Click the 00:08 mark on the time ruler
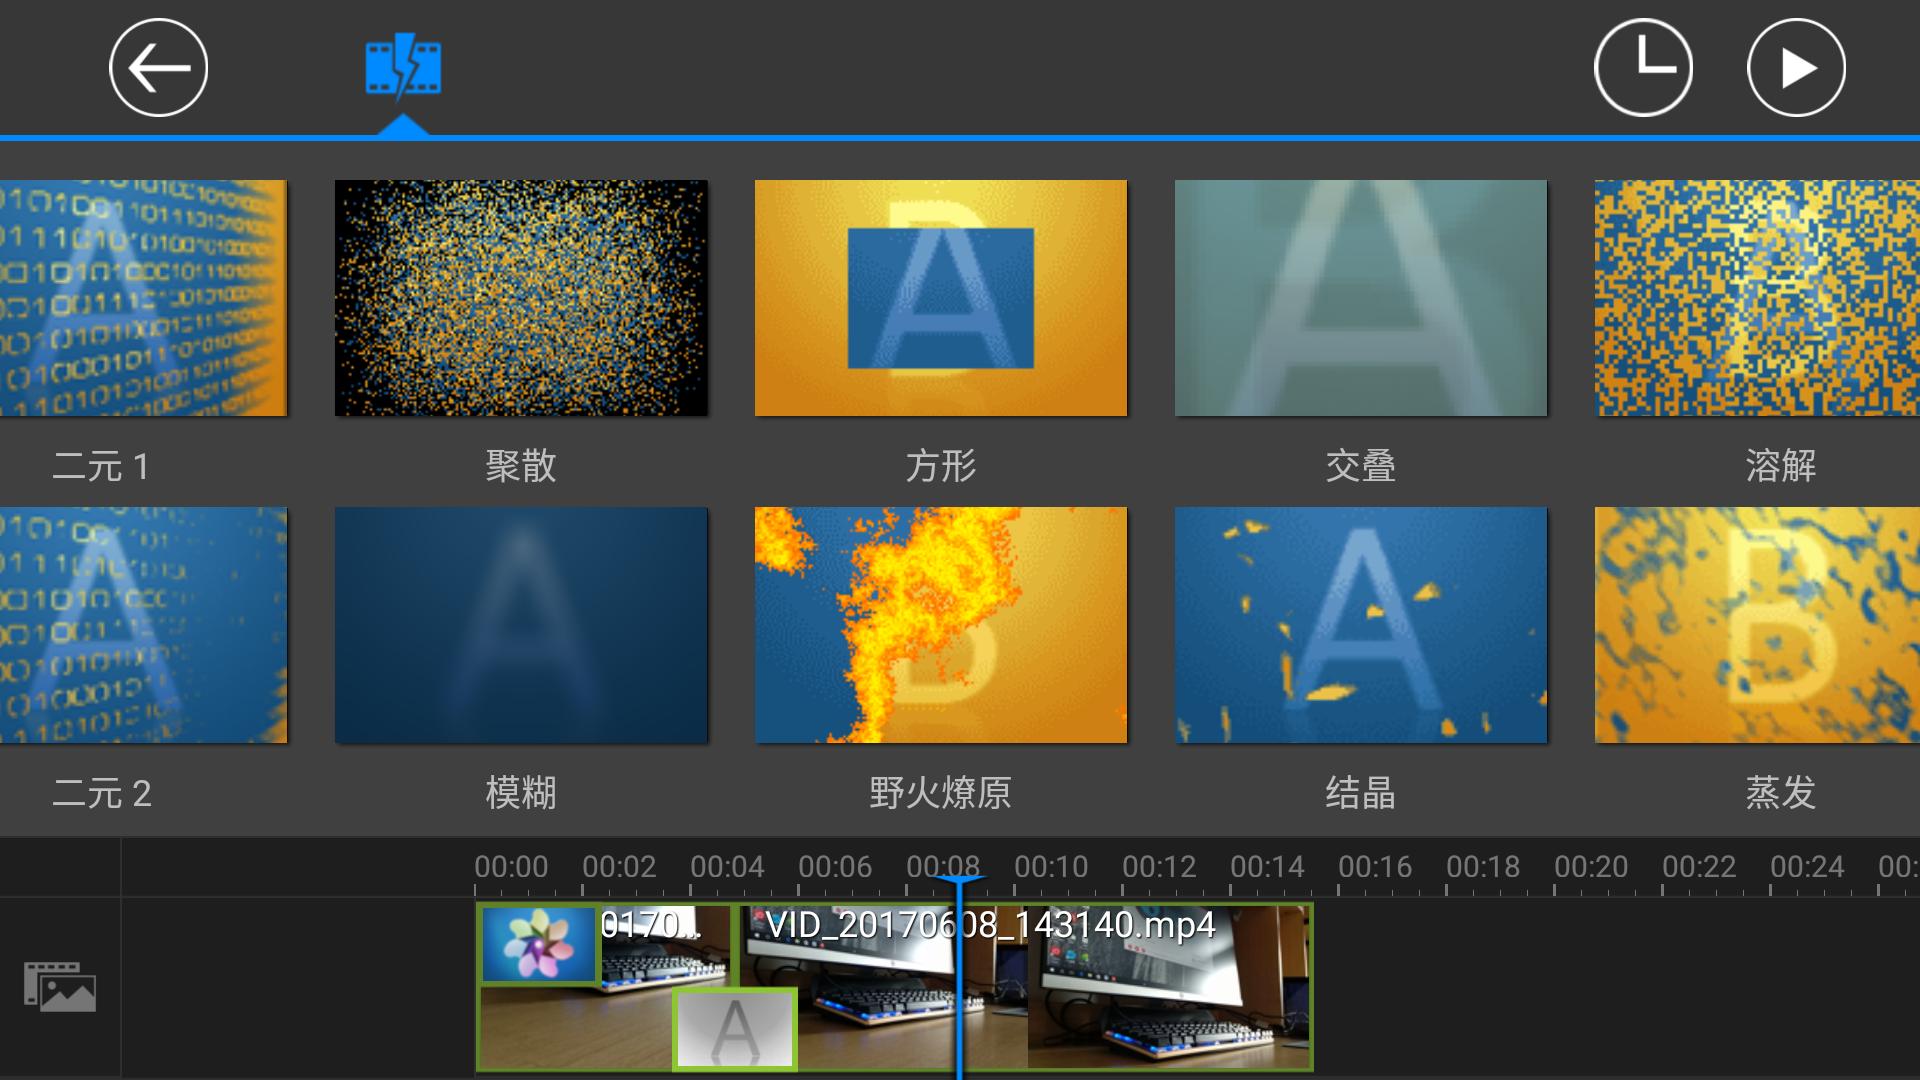Screen dimensions: 1920x1080 (945, 867)
